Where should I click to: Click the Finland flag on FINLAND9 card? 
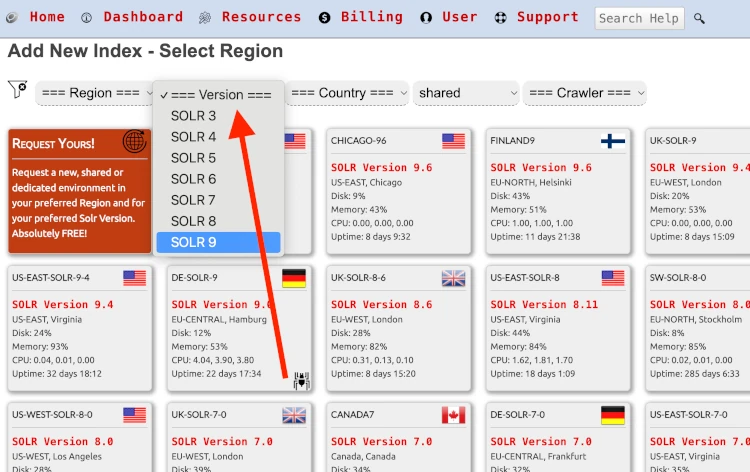[x=612, y=141]
